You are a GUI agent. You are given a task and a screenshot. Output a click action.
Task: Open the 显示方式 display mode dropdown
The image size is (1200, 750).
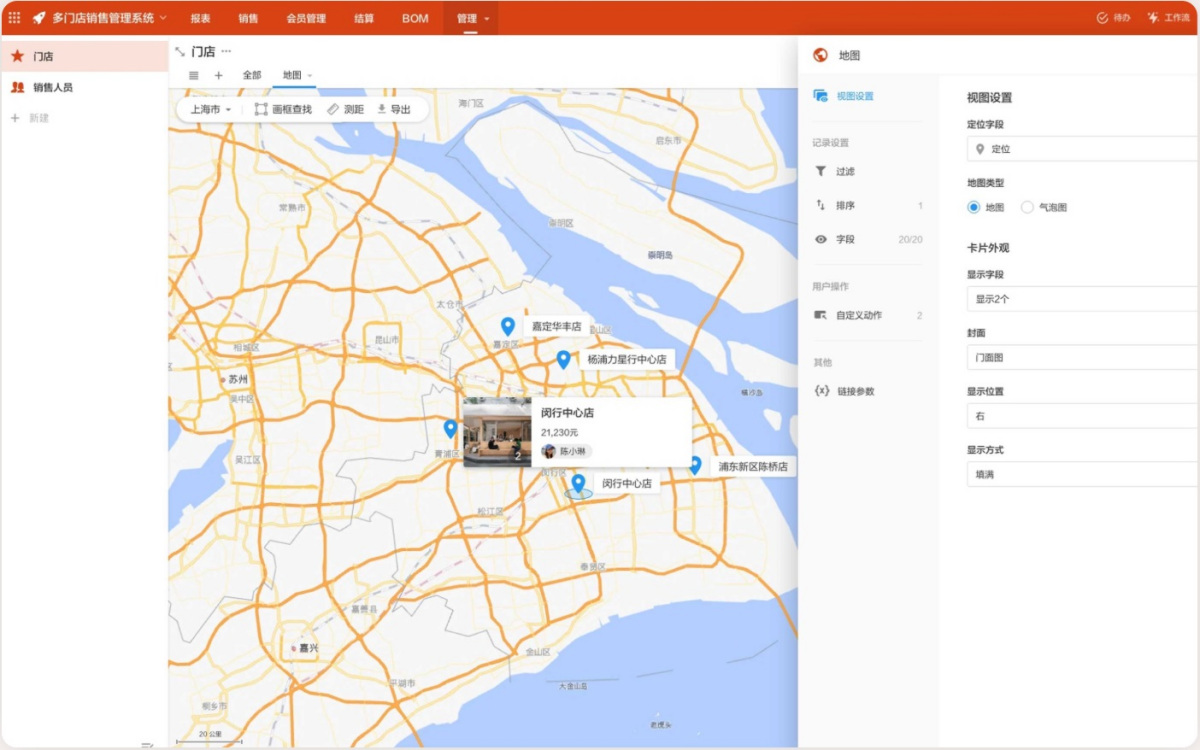pos(1082,475)
